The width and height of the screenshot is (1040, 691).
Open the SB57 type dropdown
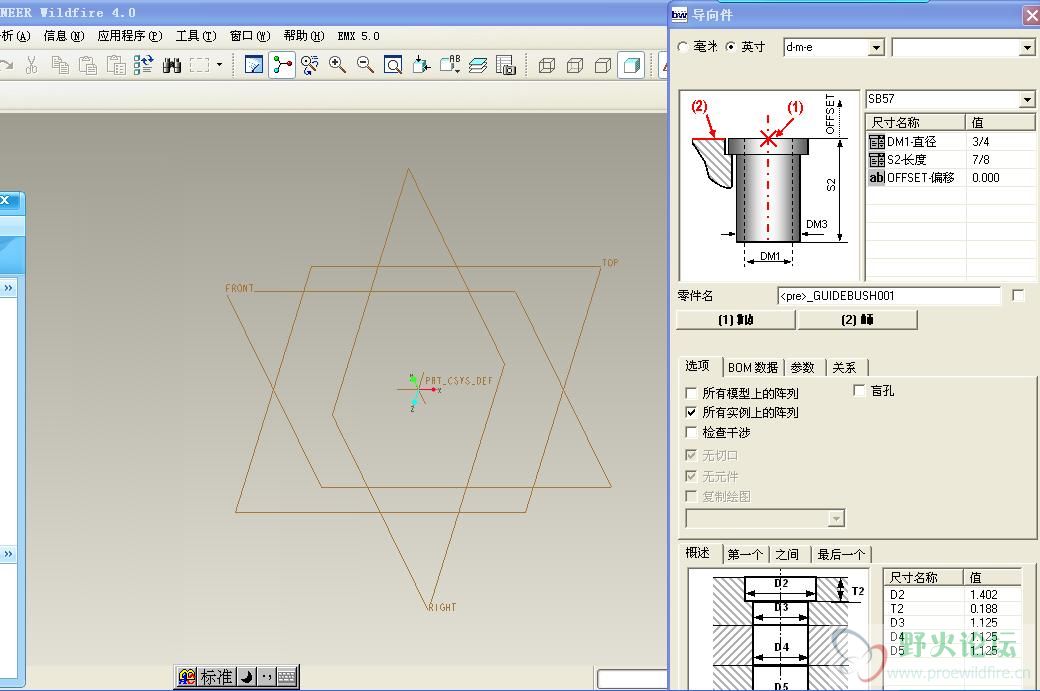pos(1027,99)
